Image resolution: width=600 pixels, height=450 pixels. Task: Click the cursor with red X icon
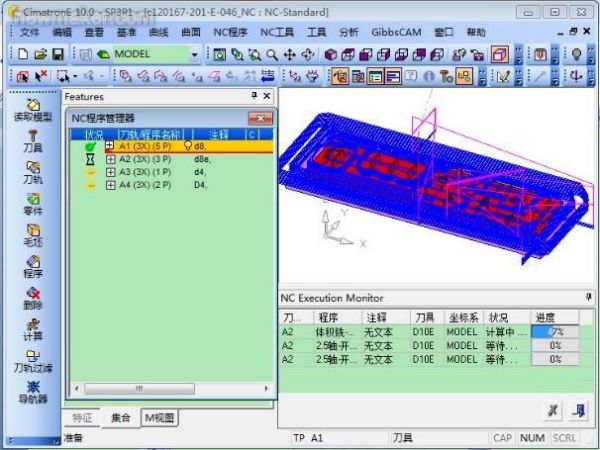coord(41,76)
